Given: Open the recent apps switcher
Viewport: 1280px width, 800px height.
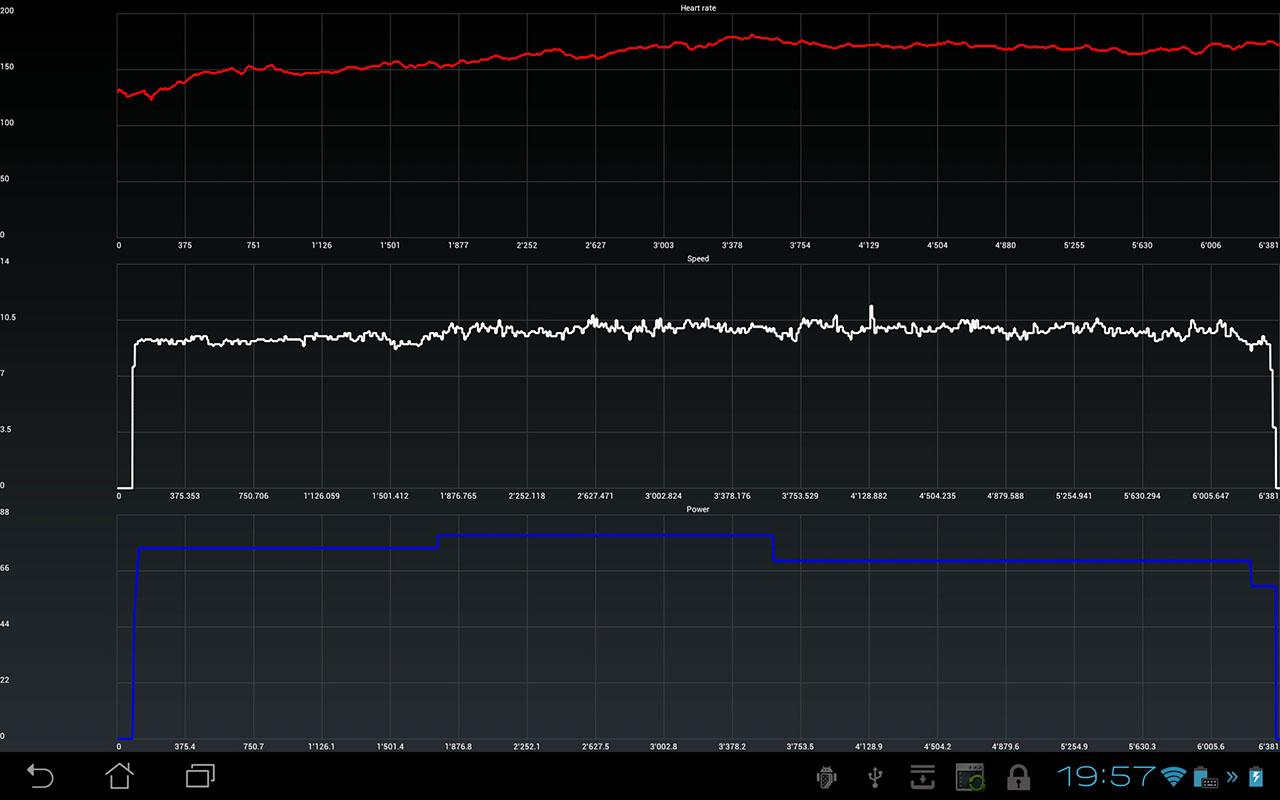Looking at the screenshot, I should pyautogui.click(x=200, y=776).
